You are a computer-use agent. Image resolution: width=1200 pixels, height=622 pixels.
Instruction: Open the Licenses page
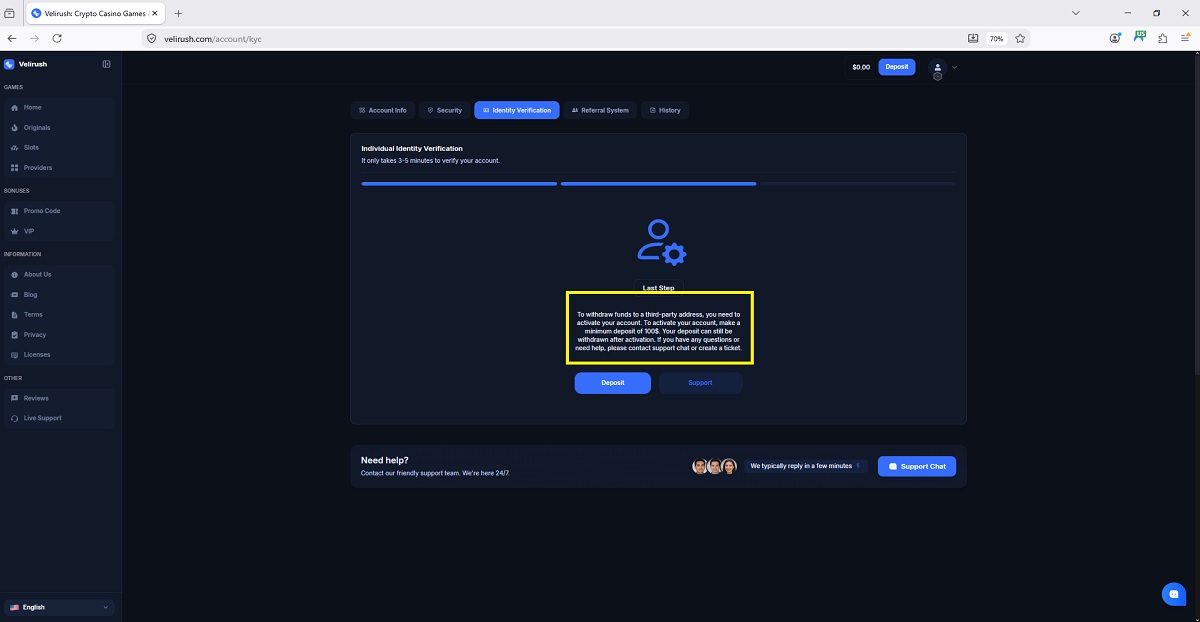point(60,355)
